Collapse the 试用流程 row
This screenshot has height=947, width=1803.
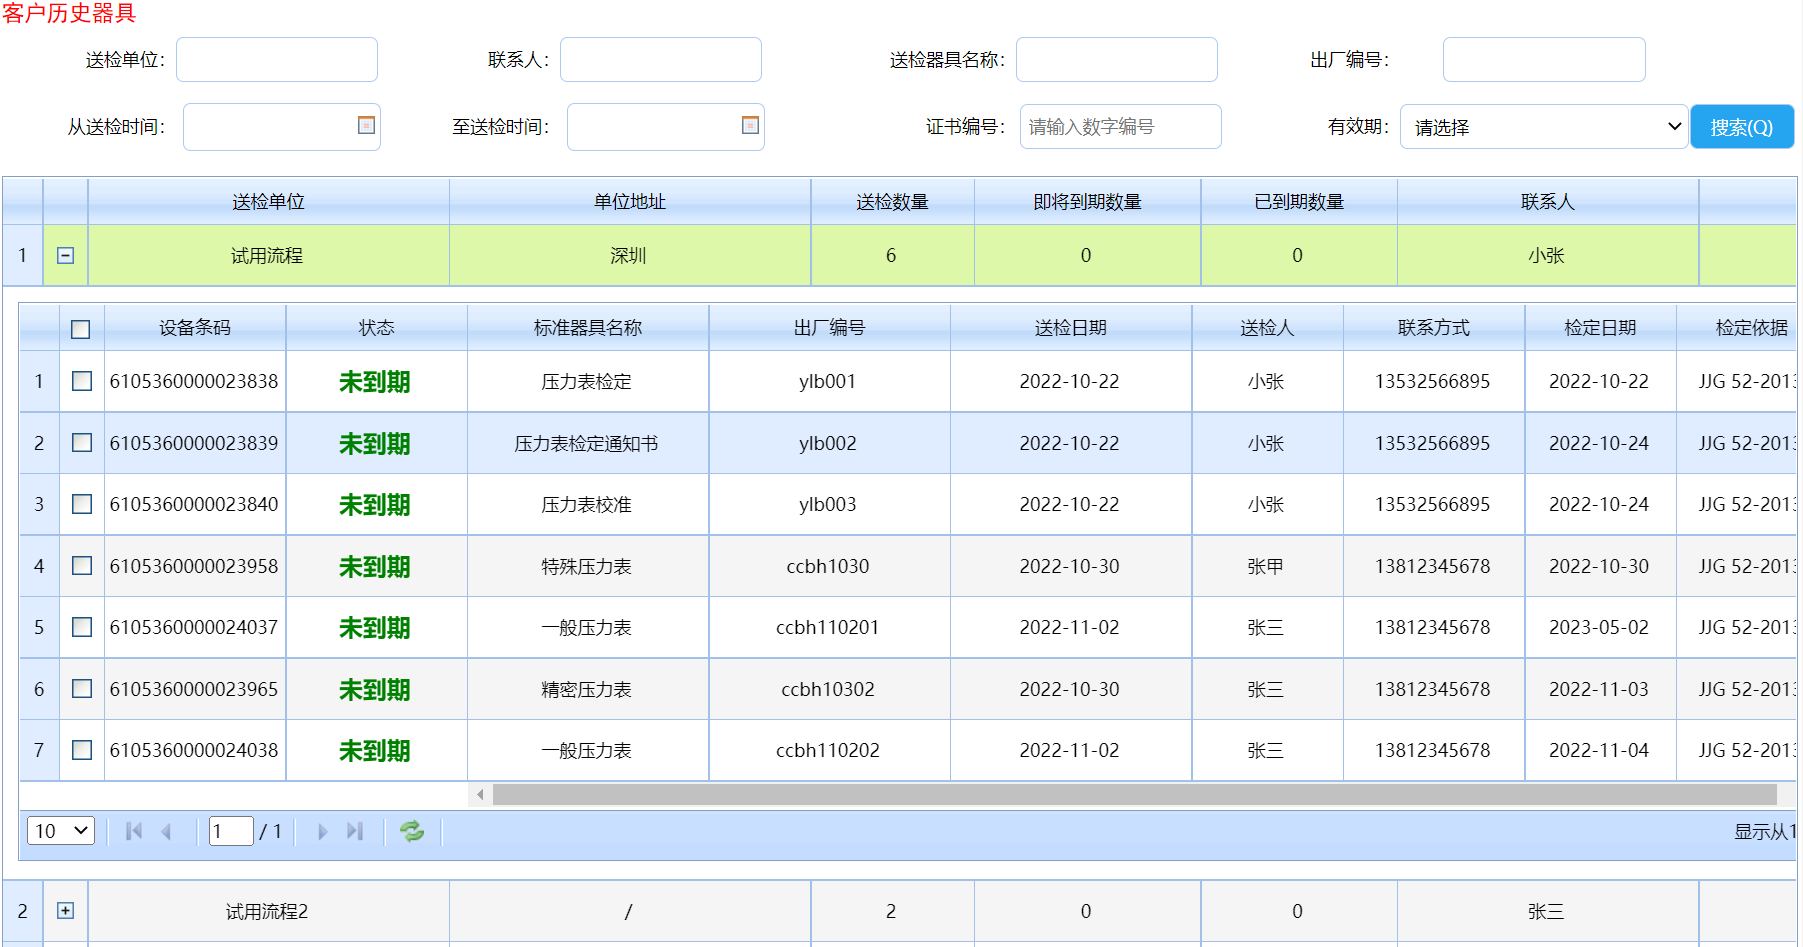(65, 256)
